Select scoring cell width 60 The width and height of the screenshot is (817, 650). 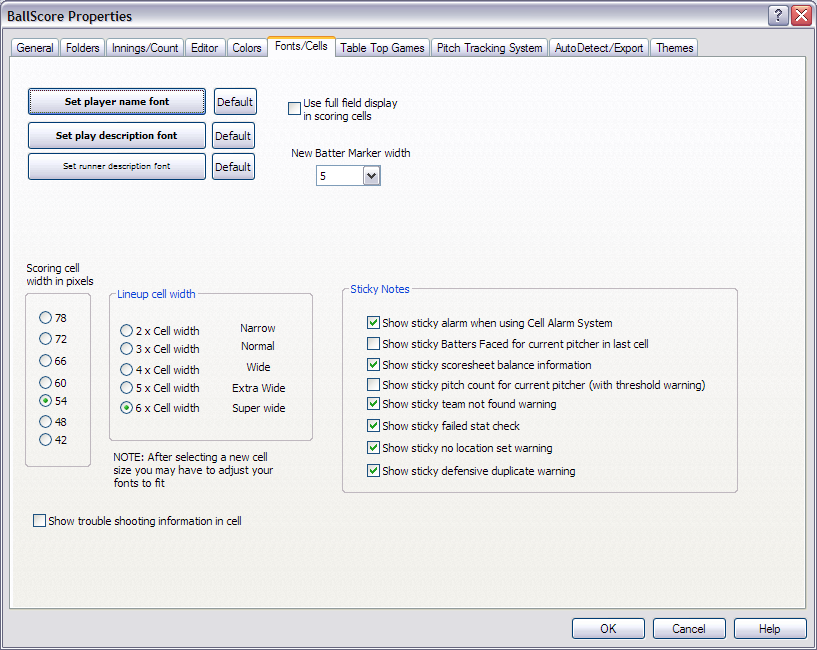[x=45, y=383]
